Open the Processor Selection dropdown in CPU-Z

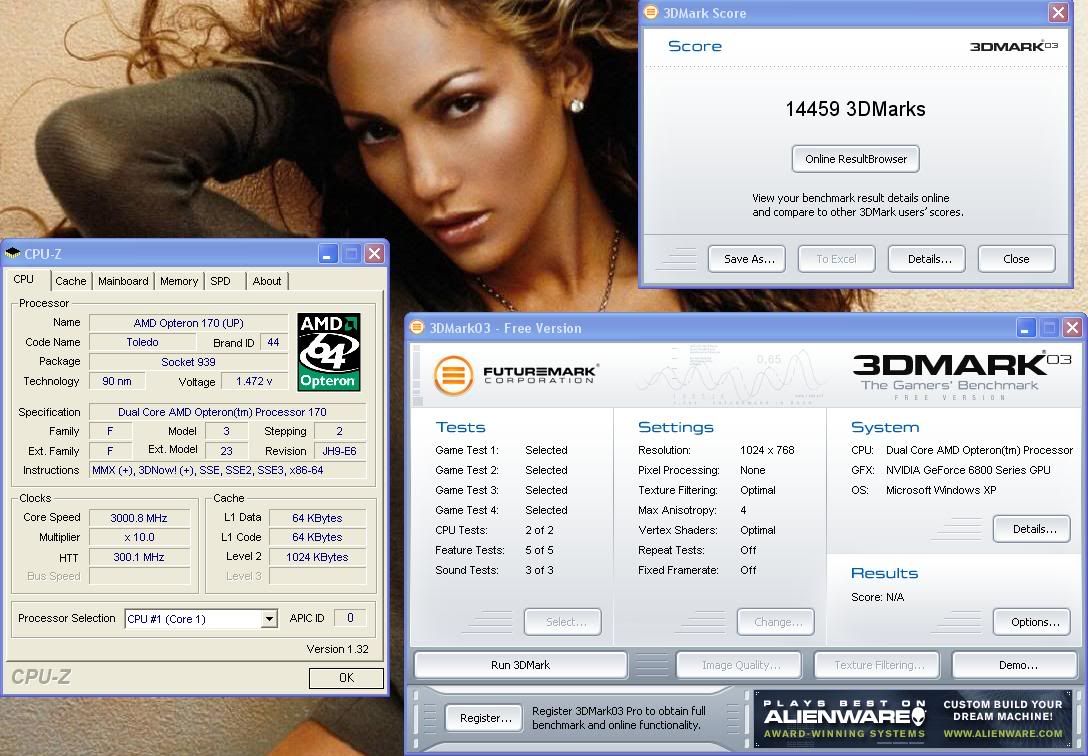[x=269, y=619]
